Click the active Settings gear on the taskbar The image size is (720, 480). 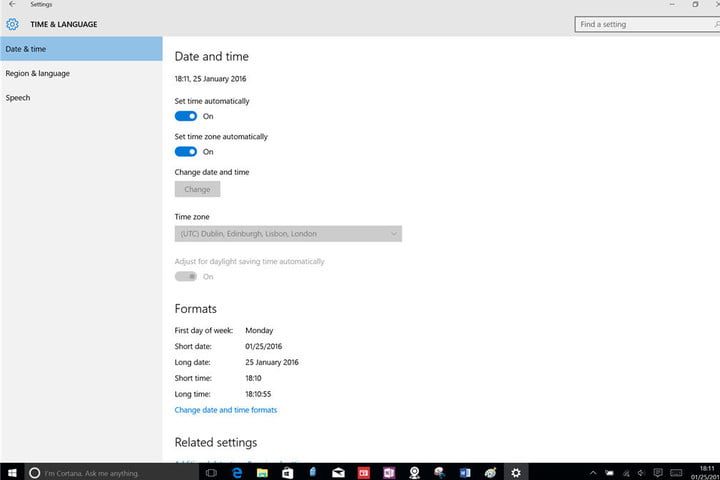tap(516, 473)
